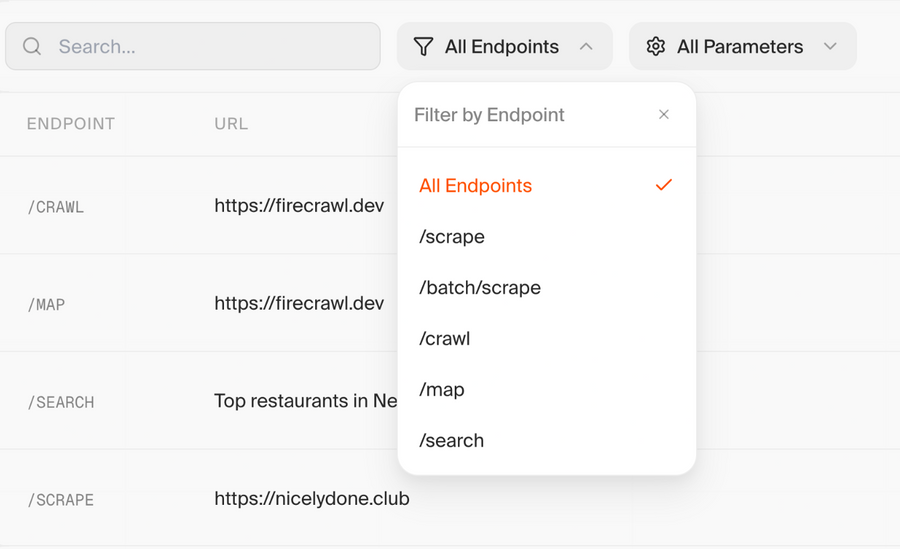Click the orange checkmark next to All Endpoints
900x549 pixels.
(664, 186)
